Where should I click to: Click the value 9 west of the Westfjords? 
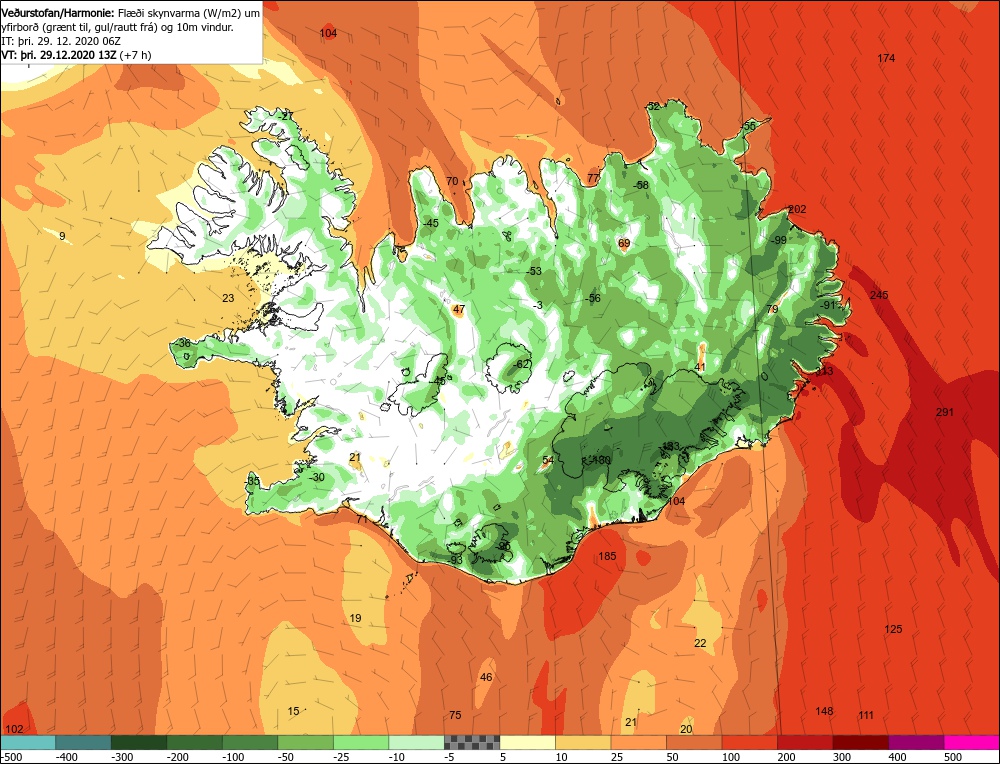point(62,236)
